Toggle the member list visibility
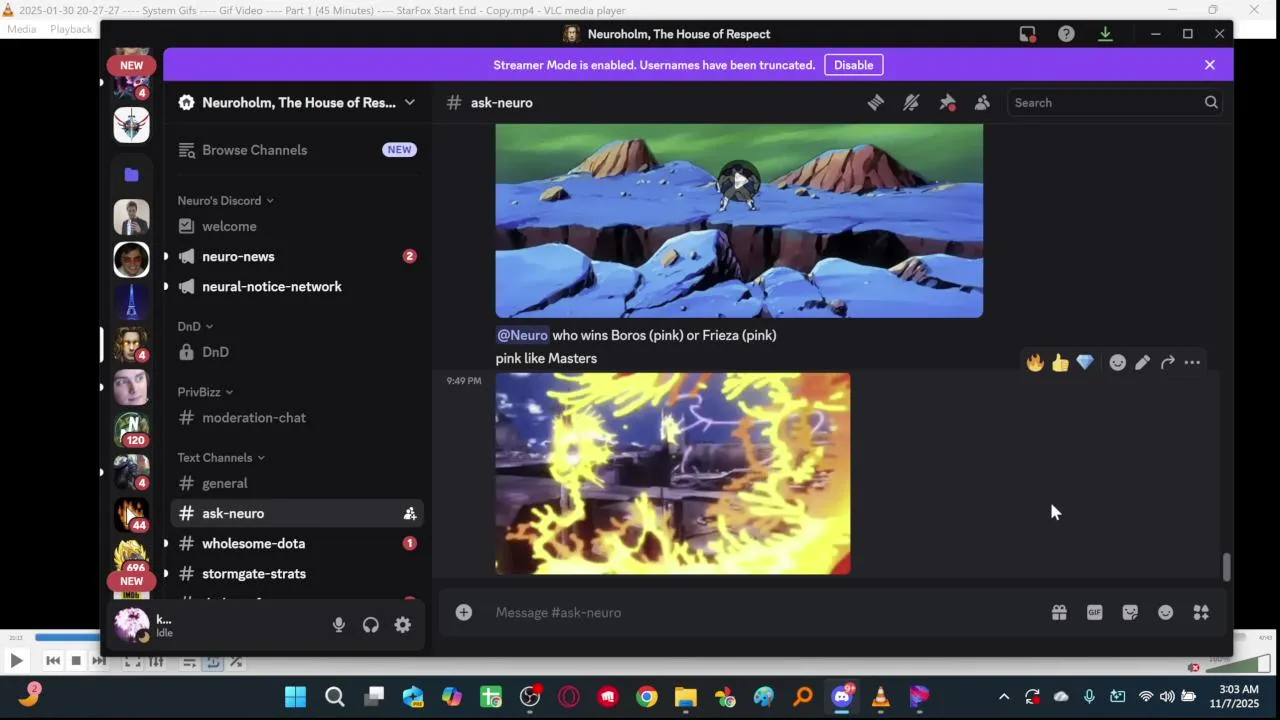This screenshot has height=720, width=1280. point(982,102)
